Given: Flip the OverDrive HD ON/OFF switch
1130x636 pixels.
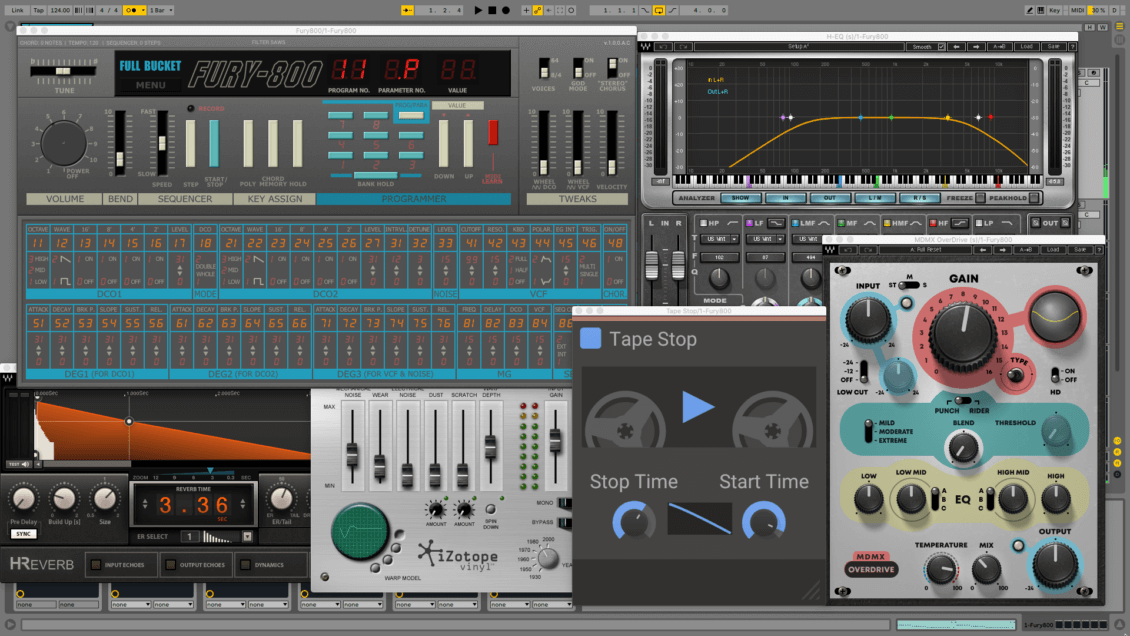Looking at the screenshot, I should coord(1055,375).
